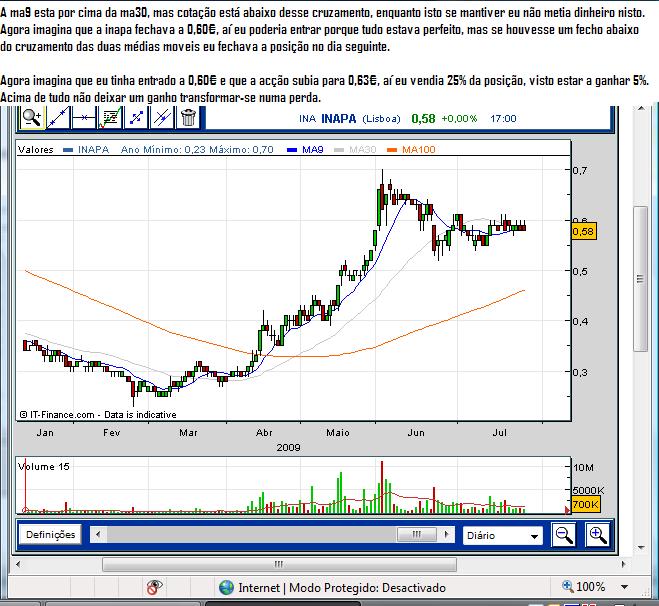Open the zoom level dropdown arrow
This screenshot has height=606, width=659.
click(624, 587)
